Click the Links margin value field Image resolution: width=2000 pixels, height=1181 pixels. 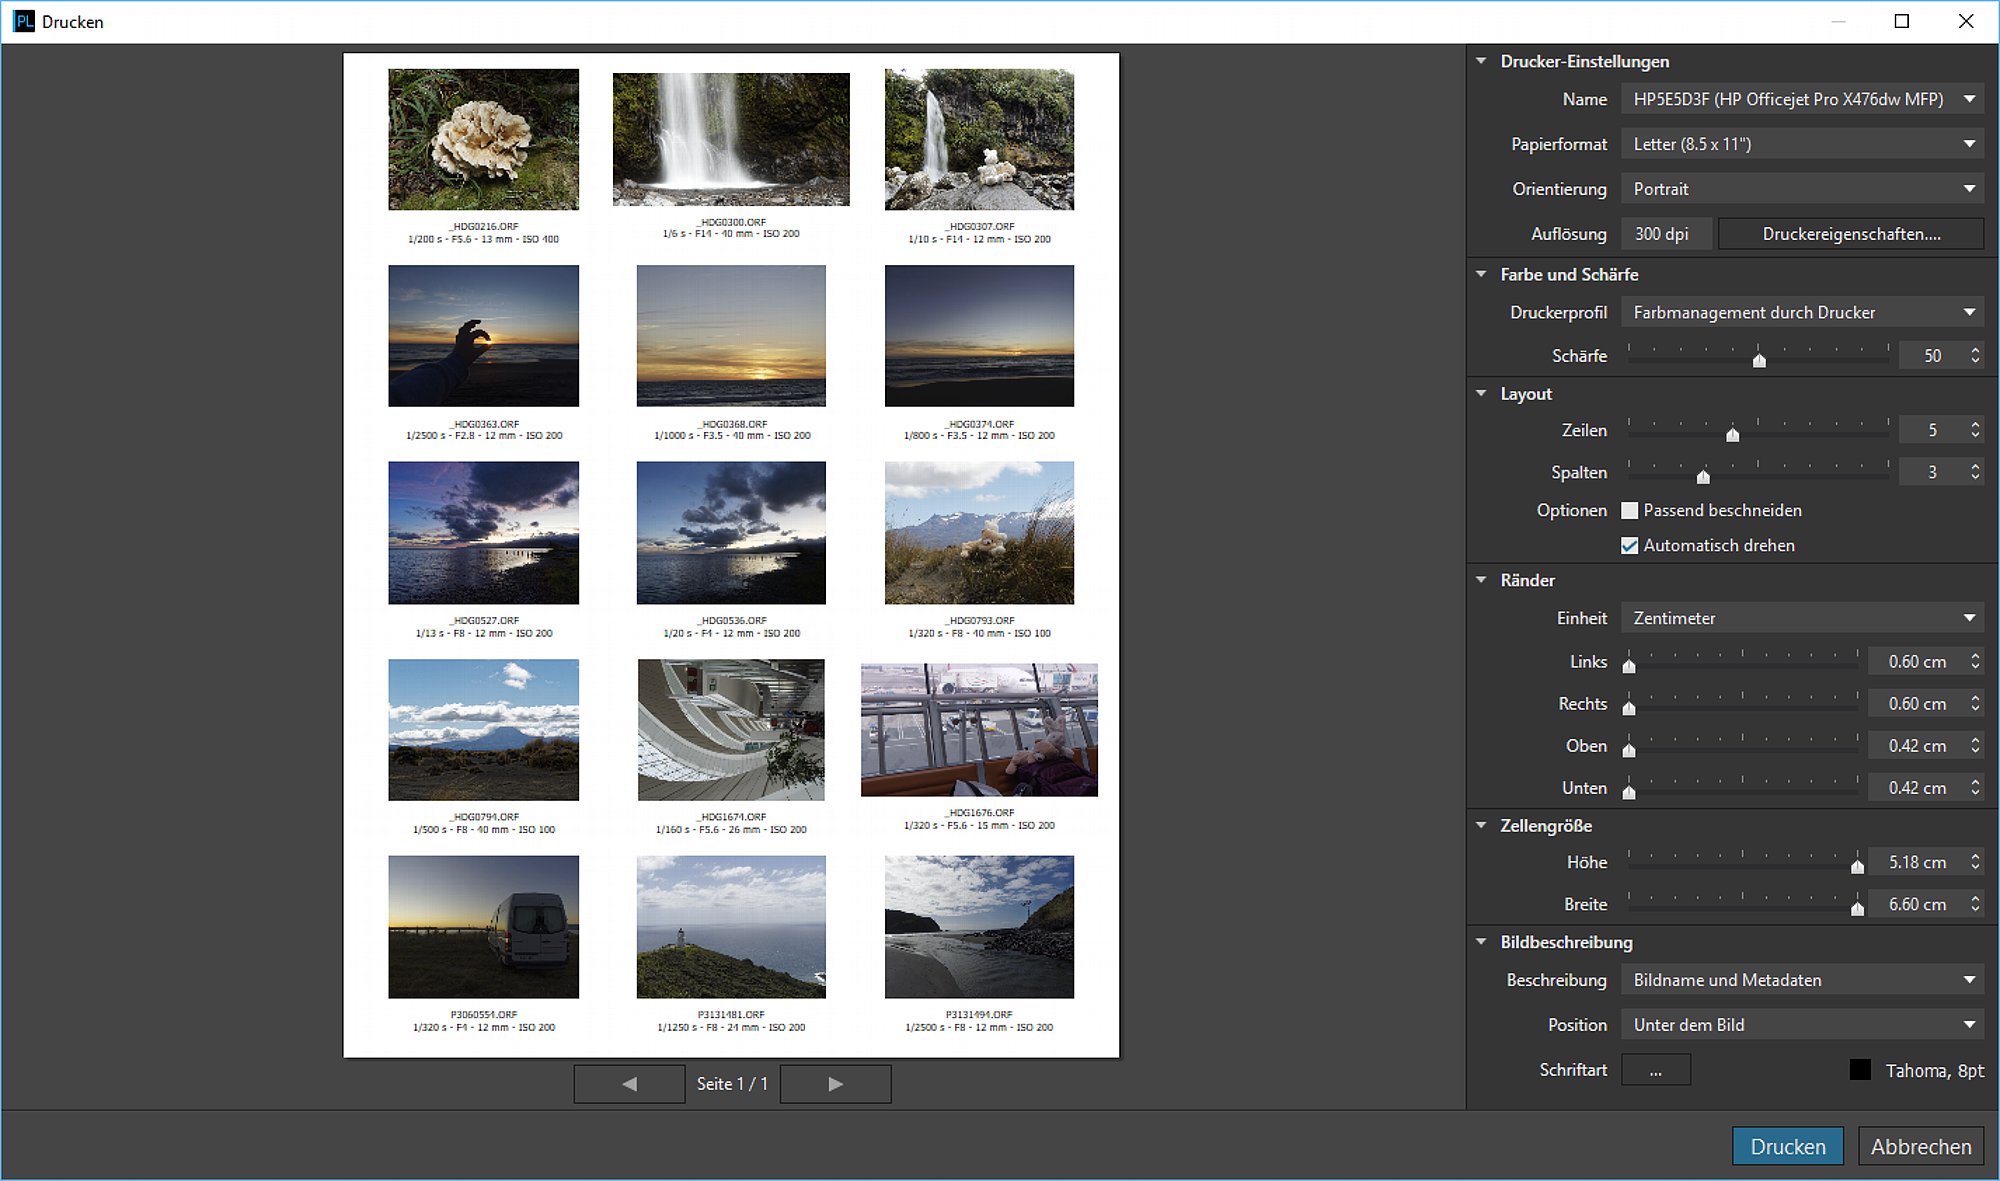[1917, 662]
